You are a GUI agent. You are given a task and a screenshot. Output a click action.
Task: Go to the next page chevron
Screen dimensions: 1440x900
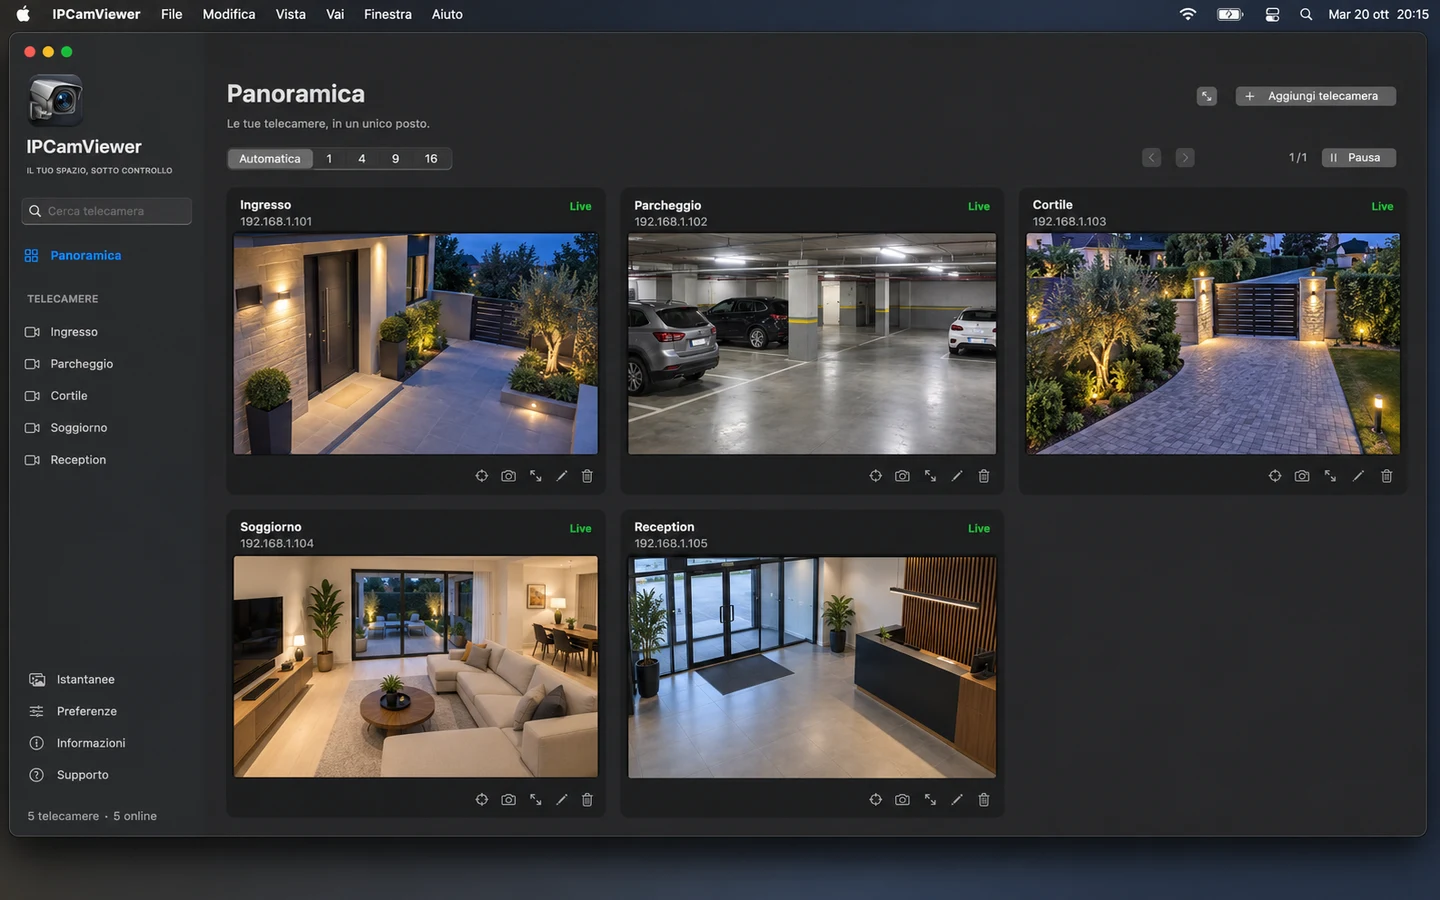(1184, 157)
